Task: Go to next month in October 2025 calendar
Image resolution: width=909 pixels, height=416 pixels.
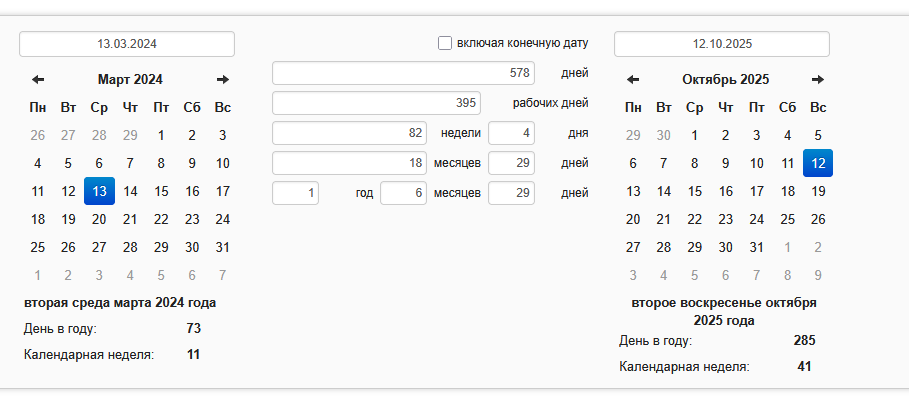Action: pos(818,79)
